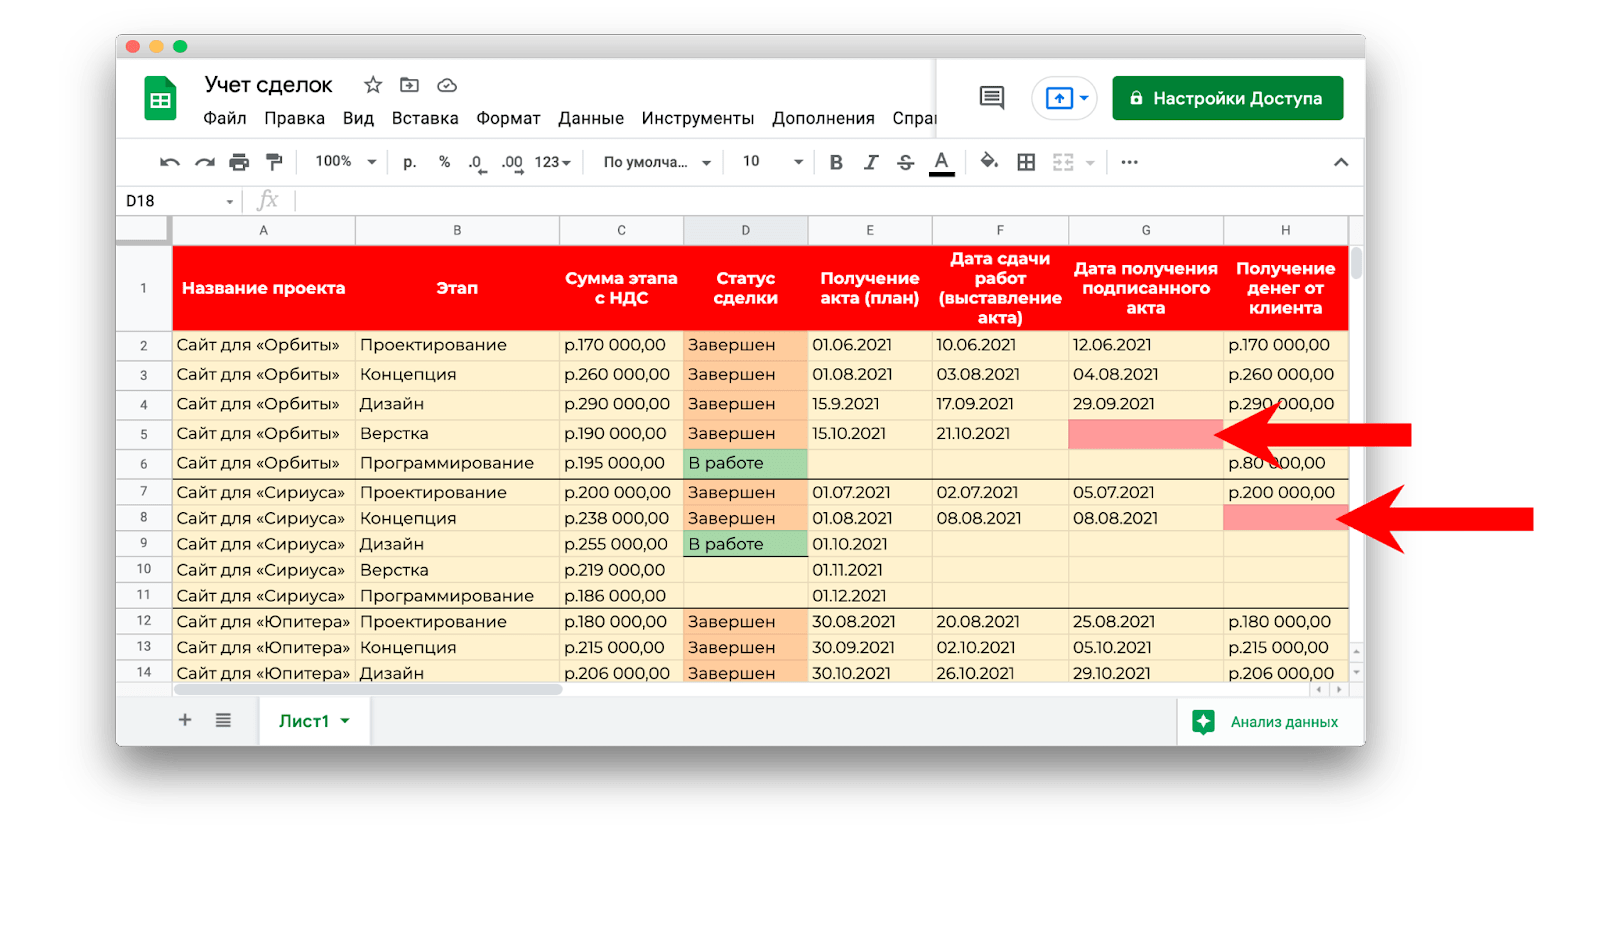
Task: Star the Учет сделок document
Action: click(x=373, y=85)
